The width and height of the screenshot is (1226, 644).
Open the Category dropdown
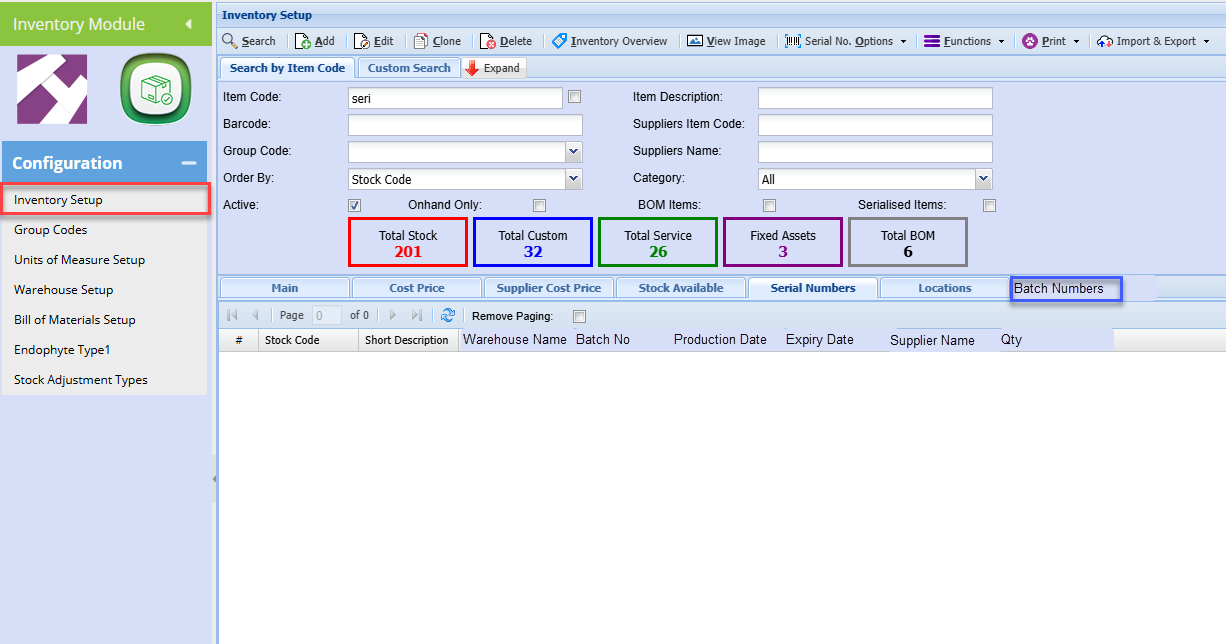[x=983, y=179]
